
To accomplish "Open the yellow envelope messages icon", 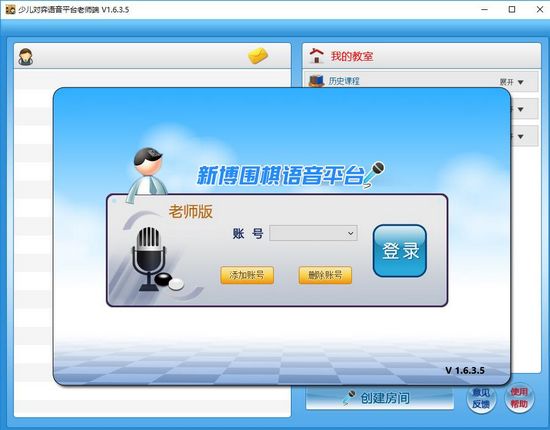I will pos(258,55).
